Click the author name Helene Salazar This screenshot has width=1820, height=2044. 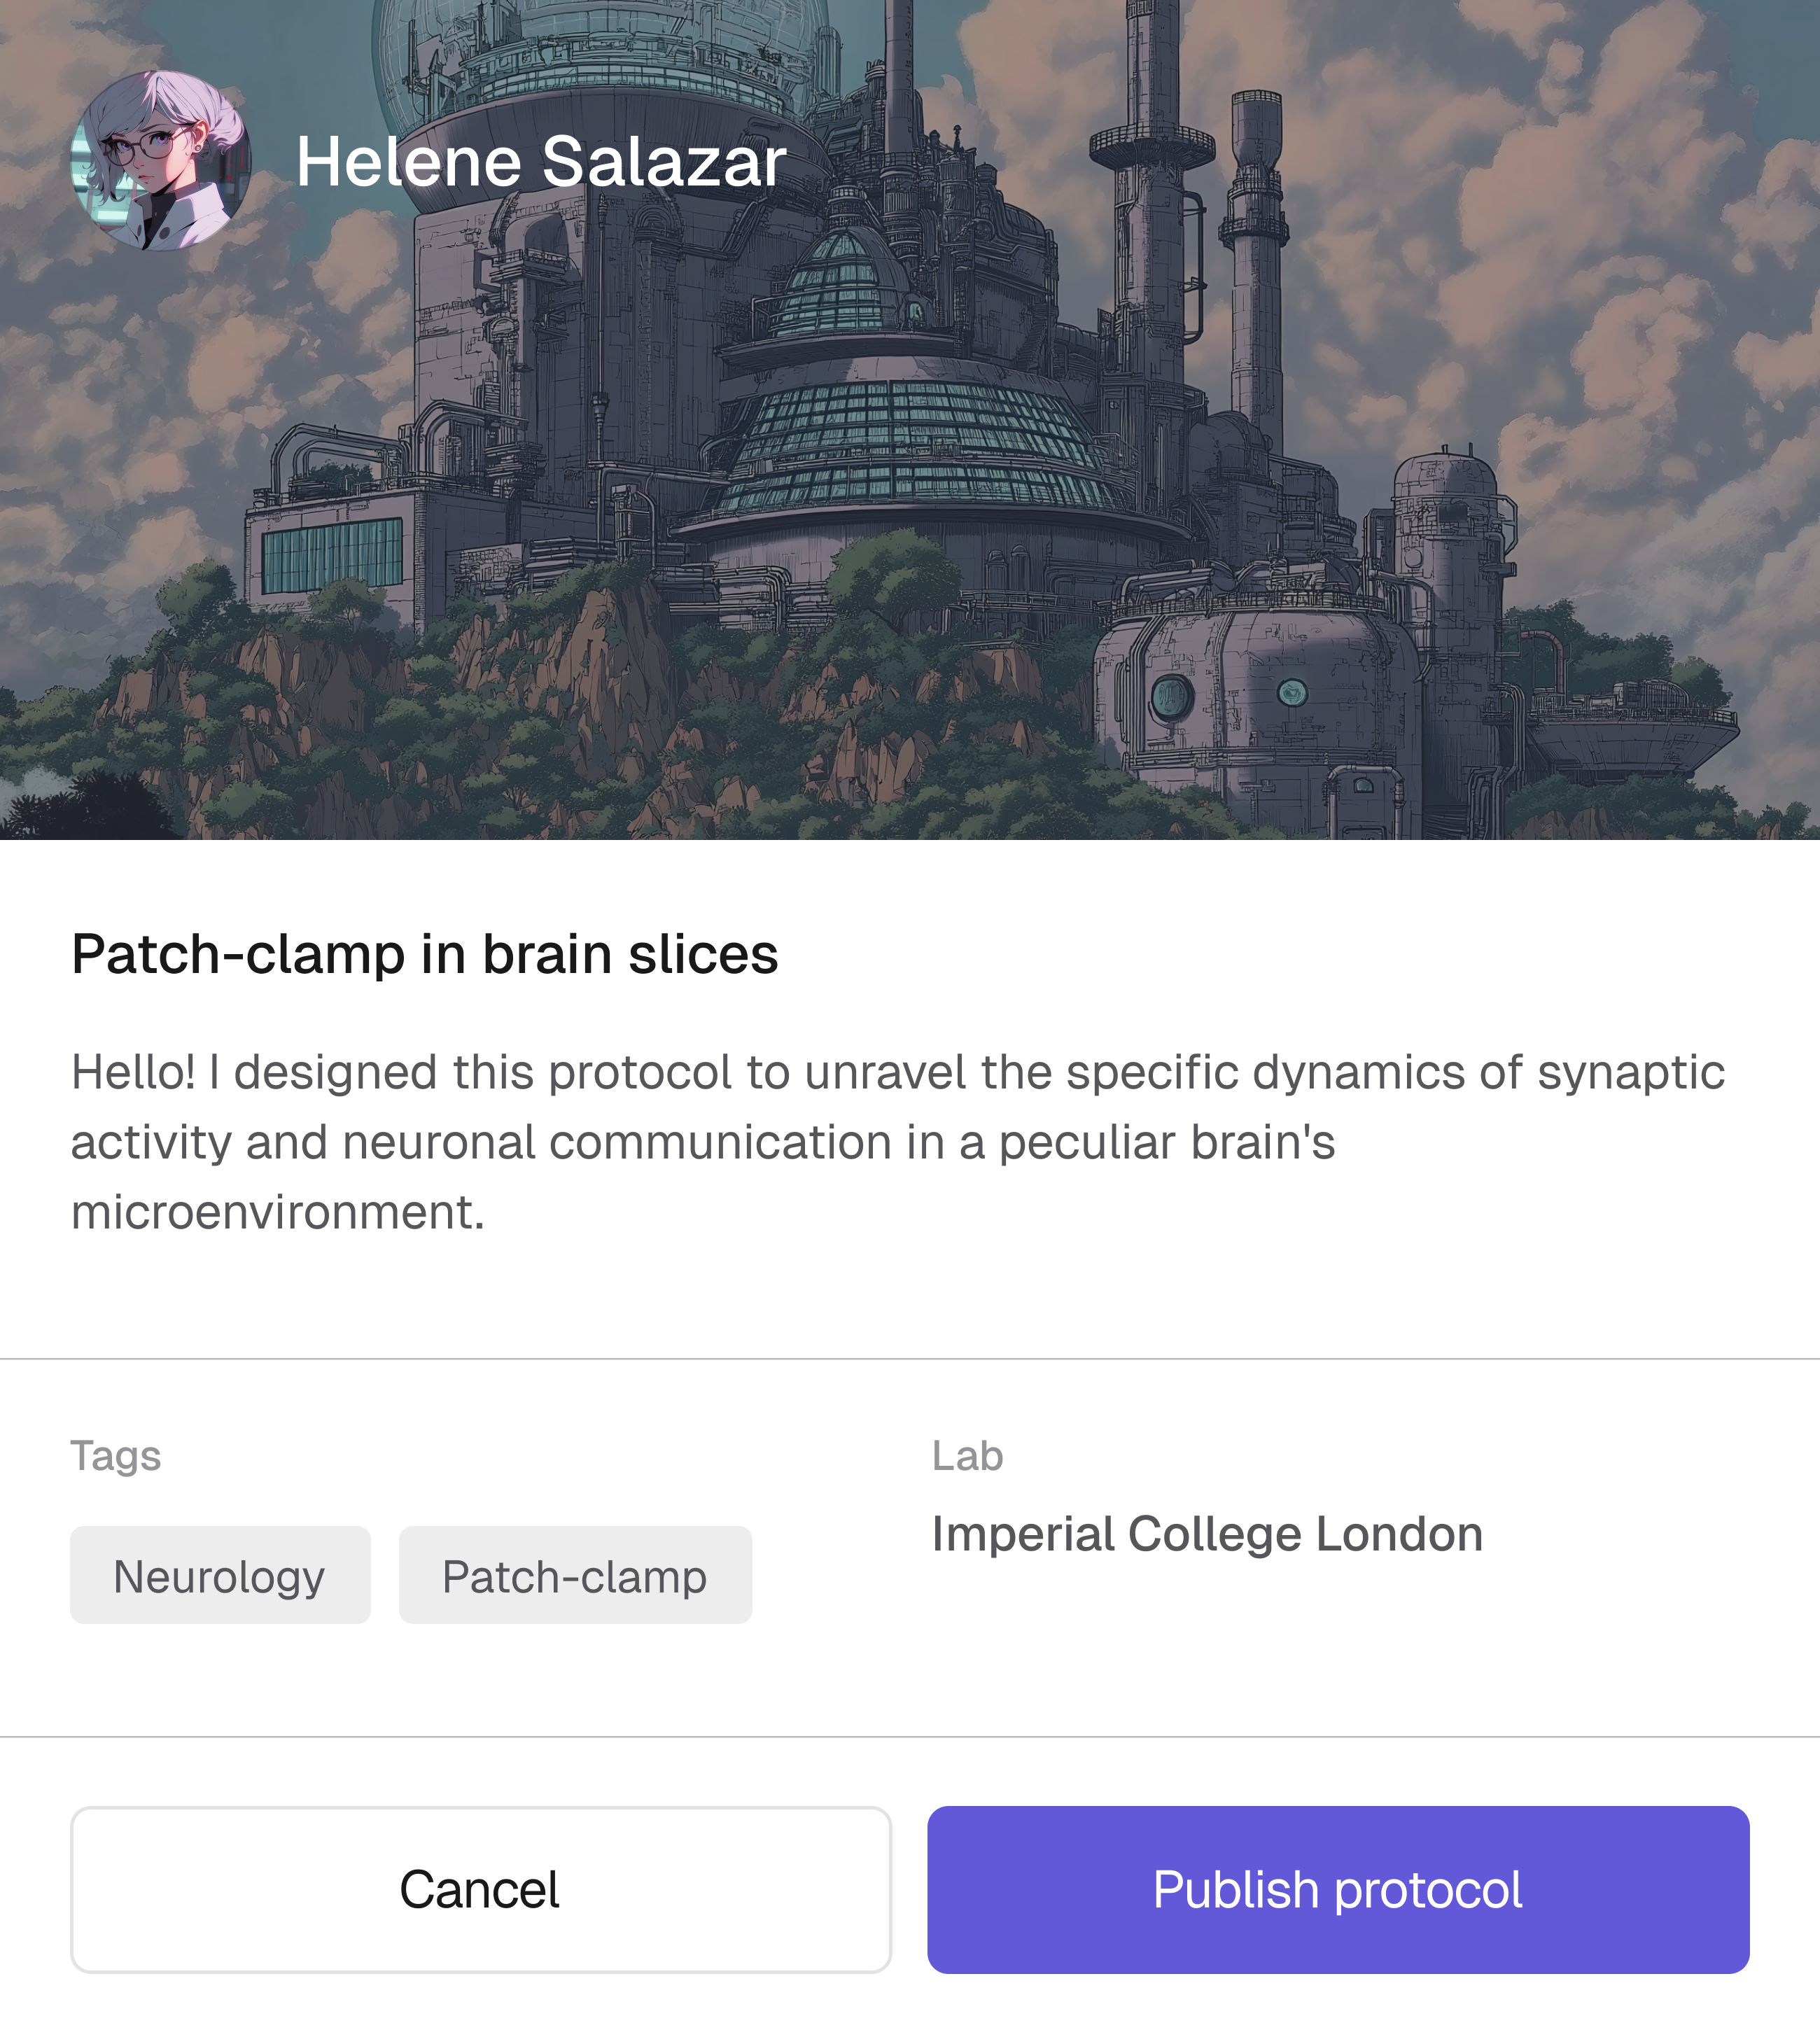point(541,162)
